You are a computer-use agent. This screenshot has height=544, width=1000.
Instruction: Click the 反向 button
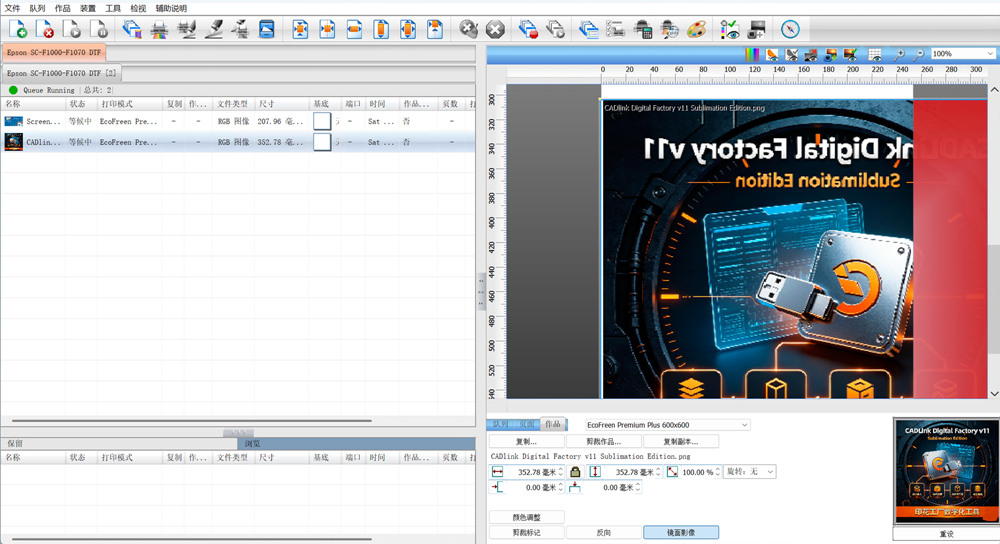coord(603,533)
